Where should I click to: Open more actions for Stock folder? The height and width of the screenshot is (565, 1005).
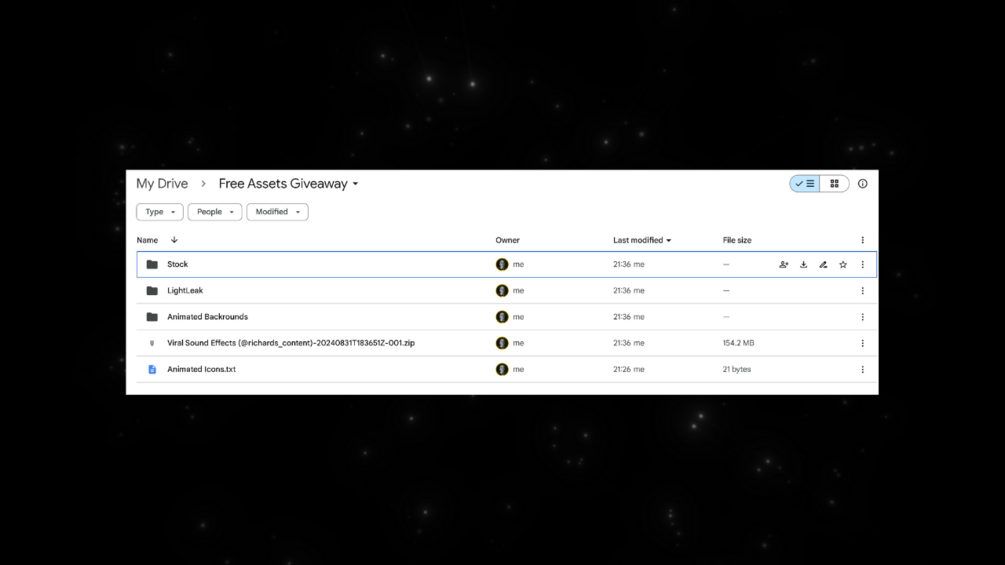863,265
